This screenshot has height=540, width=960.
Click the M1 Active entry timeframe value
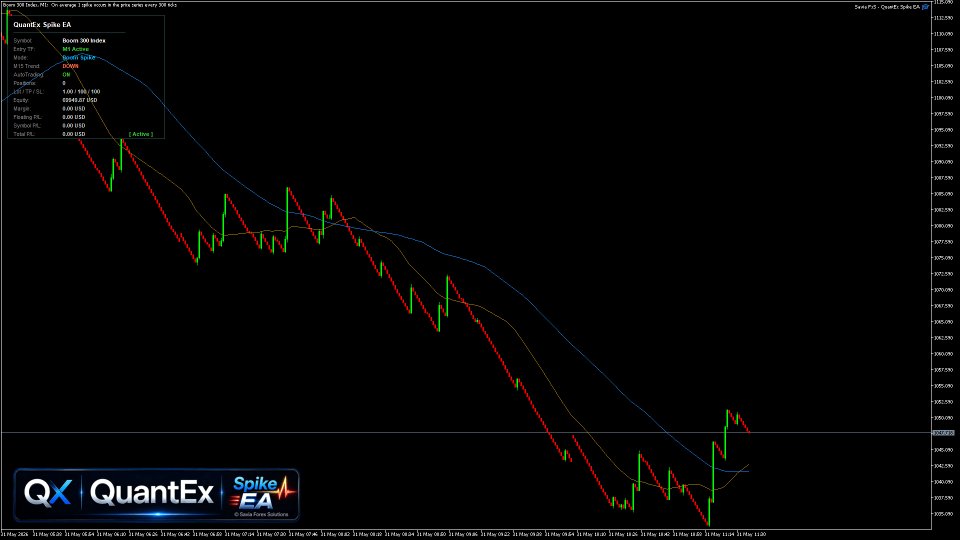tap(75, 49)
